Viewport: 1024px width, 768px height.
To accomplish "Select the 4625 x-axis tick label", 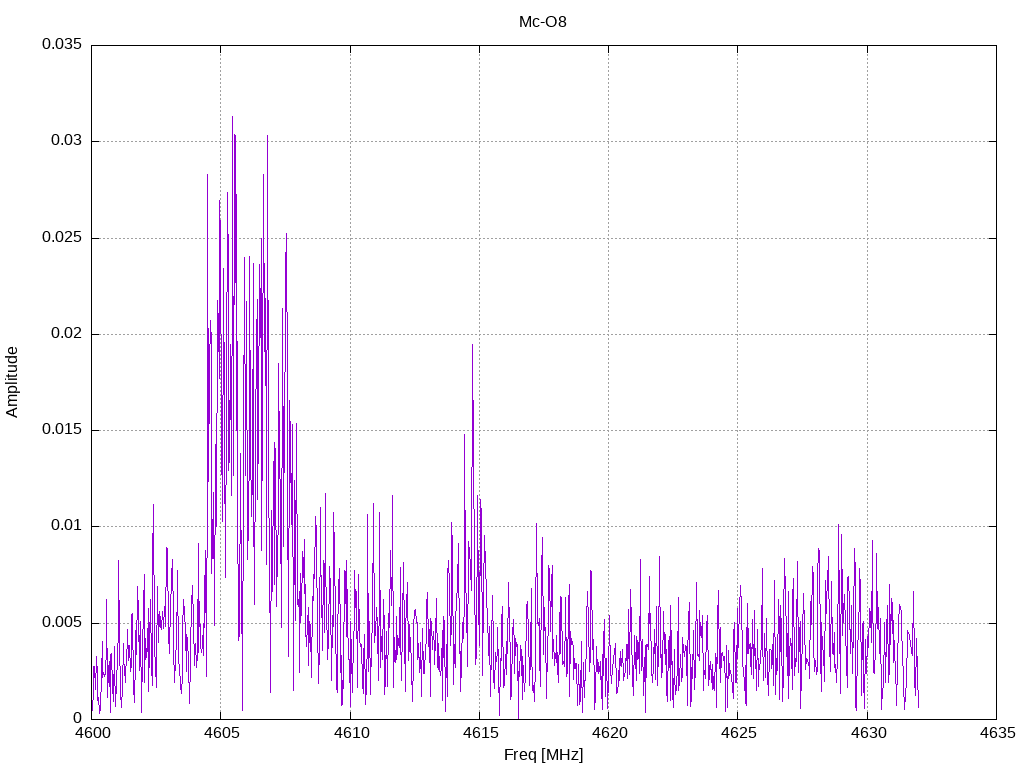I will coord(738,732).
